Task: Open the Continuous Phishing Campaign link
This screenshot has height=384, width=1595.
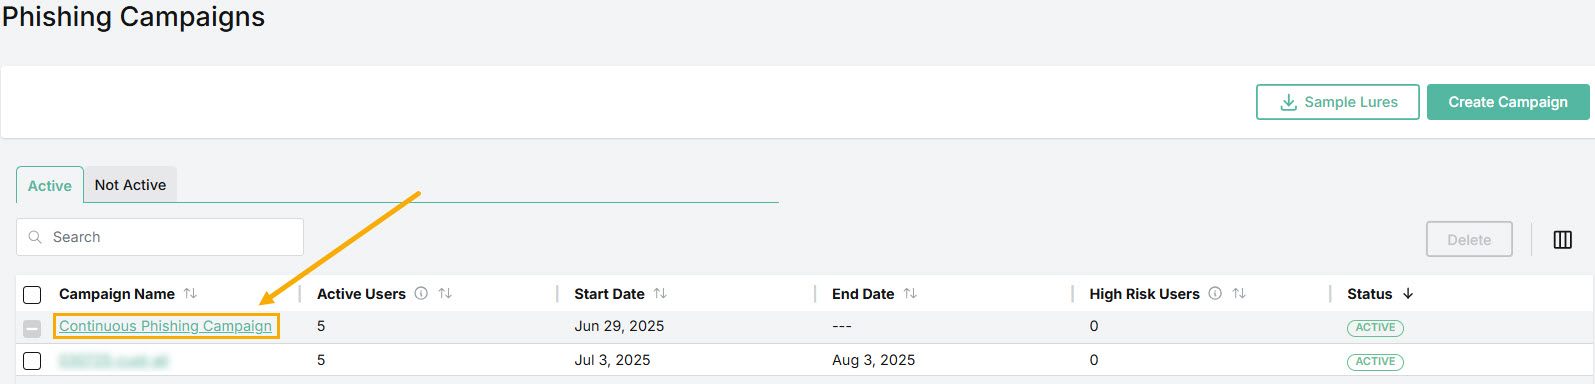Action: [x=165, y=326]
